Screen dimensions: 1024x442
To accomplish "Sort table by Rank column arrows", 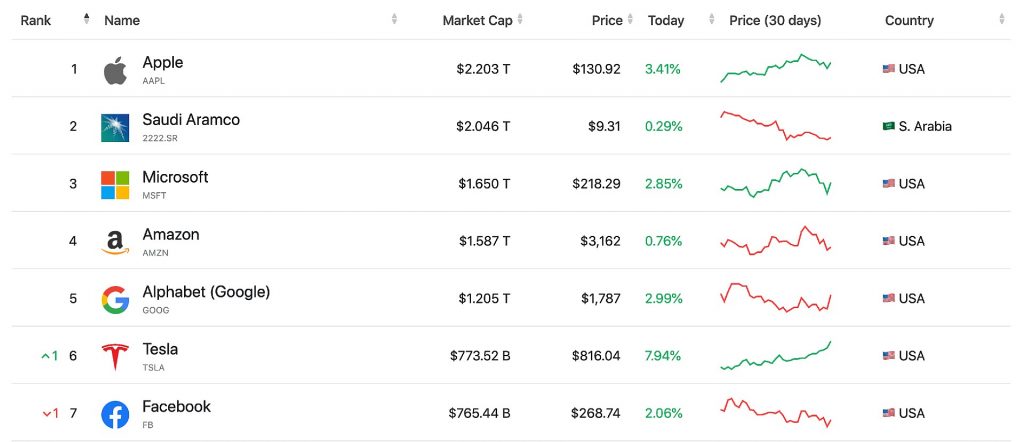I will pyautogui.click(x=87, y=19).
